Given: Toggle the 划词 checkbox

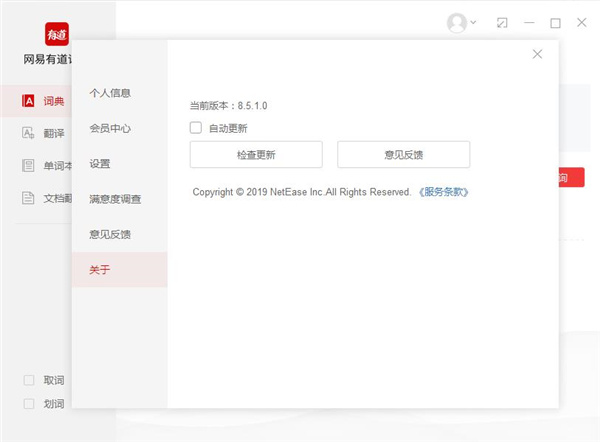Looking at the screenshot, I should click(x=29, y=404).
